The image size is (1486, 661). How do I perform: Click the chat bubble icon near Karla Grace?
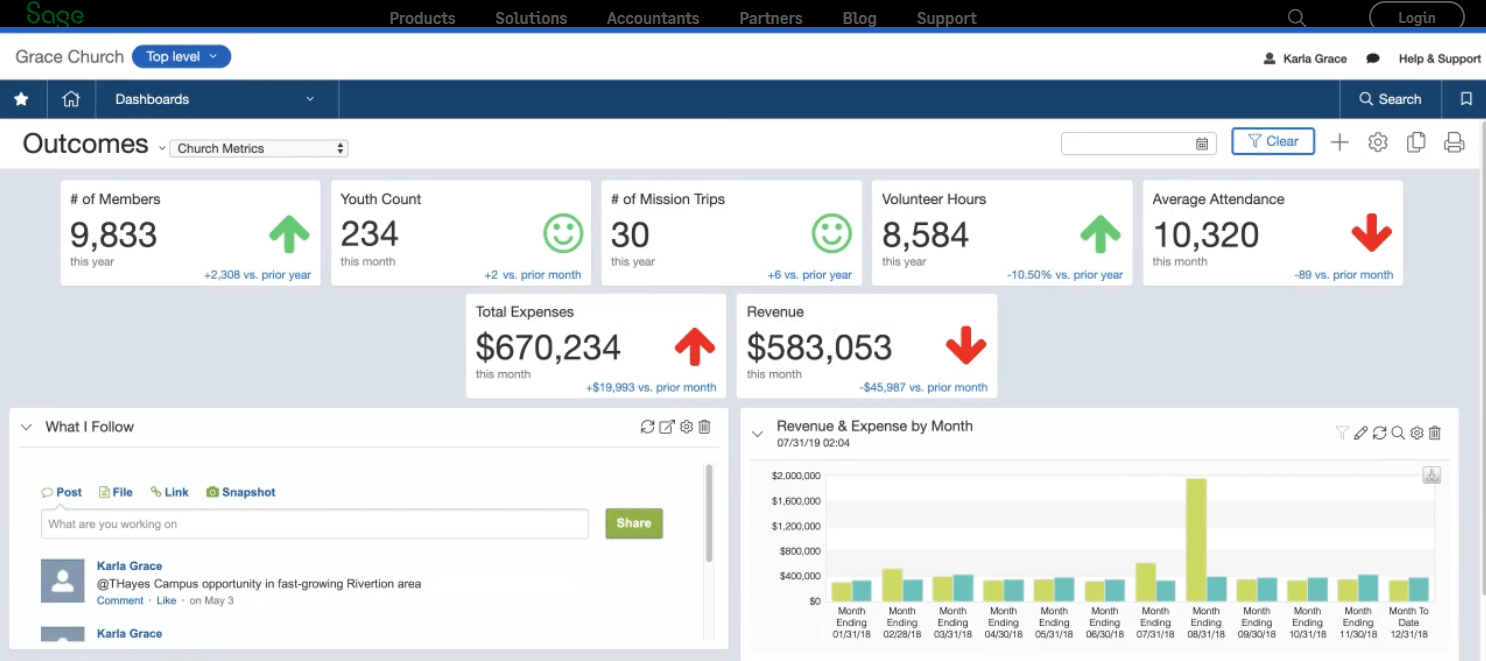point(1373,58)
